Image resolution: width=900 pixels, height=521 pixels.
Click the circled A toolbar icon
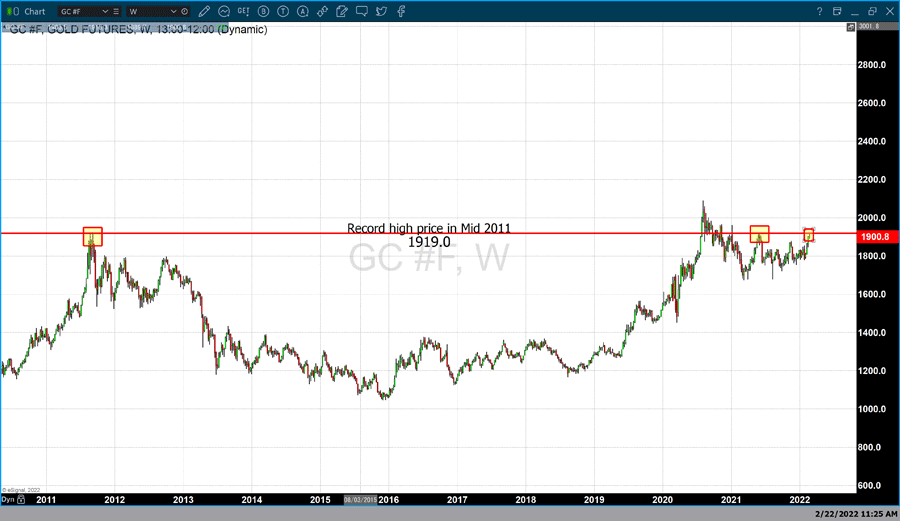coord(302,11)
